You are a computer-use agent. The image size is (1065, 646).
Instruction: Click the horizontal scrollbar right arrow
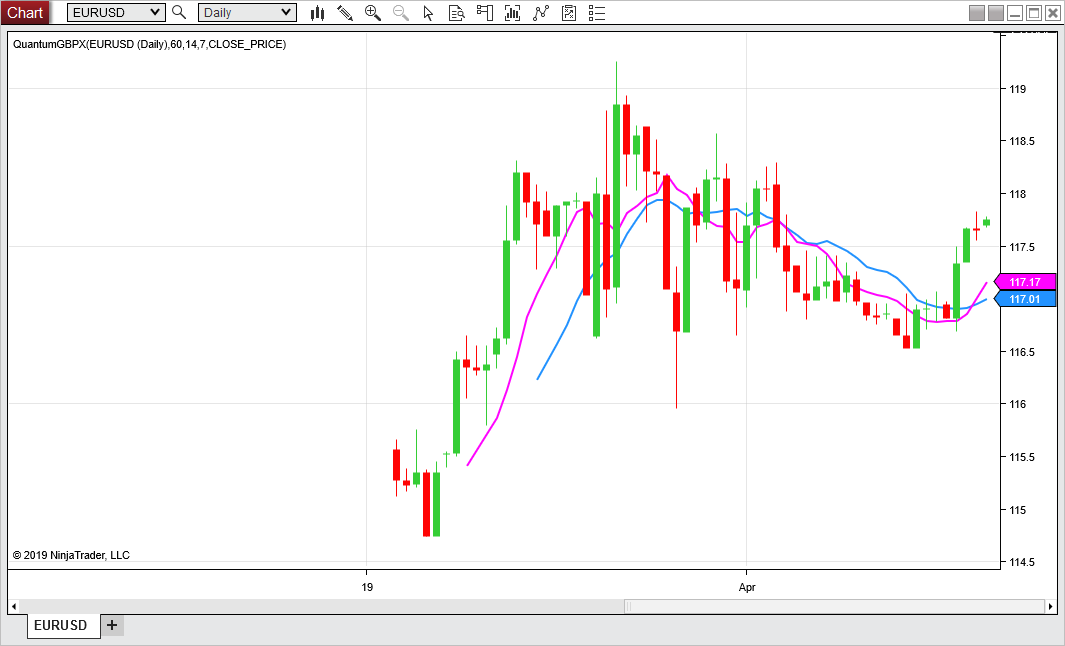(x=1051, y=606)
